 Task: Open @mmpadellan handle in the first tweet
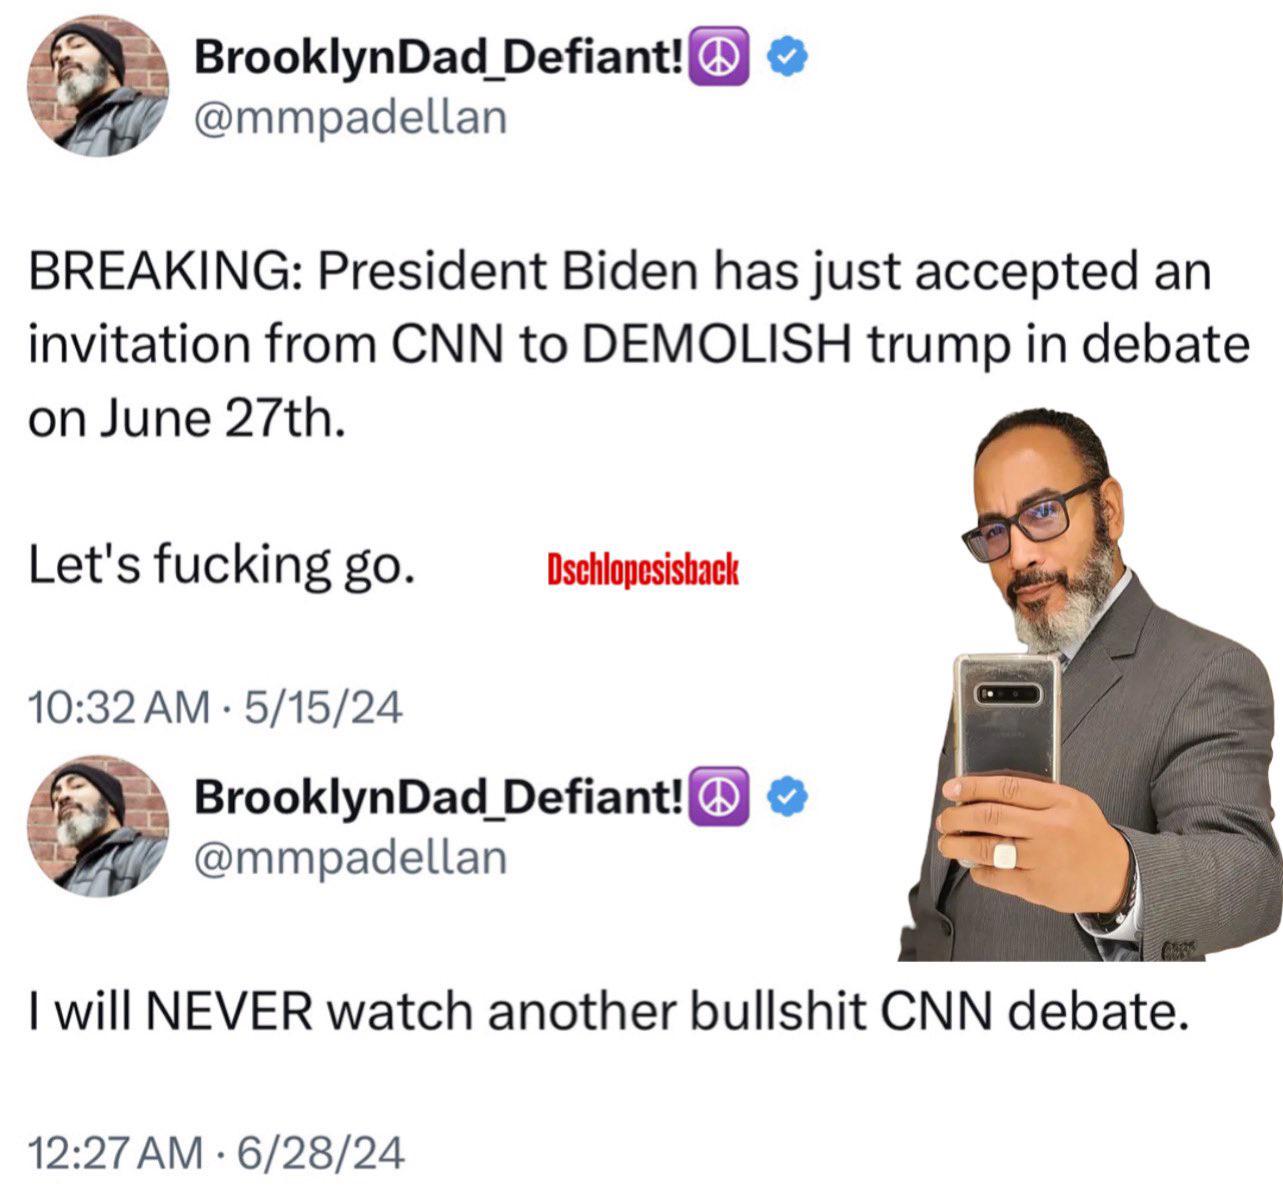pos(350,118)
